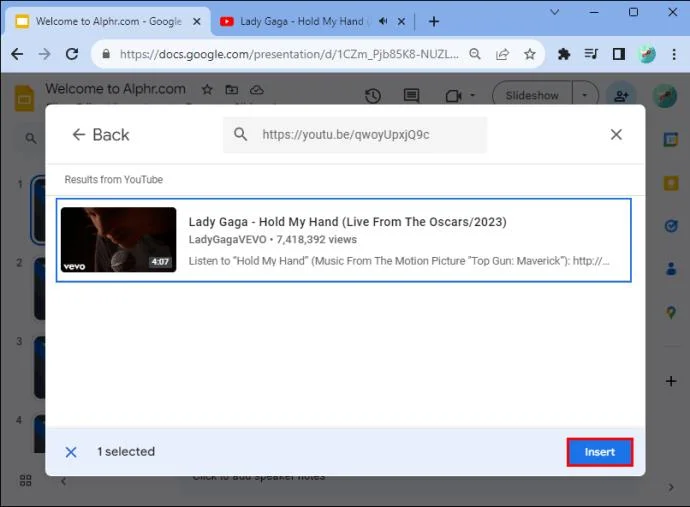Expand the camera meeting dropdown arrow
The width and height of the screenshot is (690, 507).
click(472, 95)
